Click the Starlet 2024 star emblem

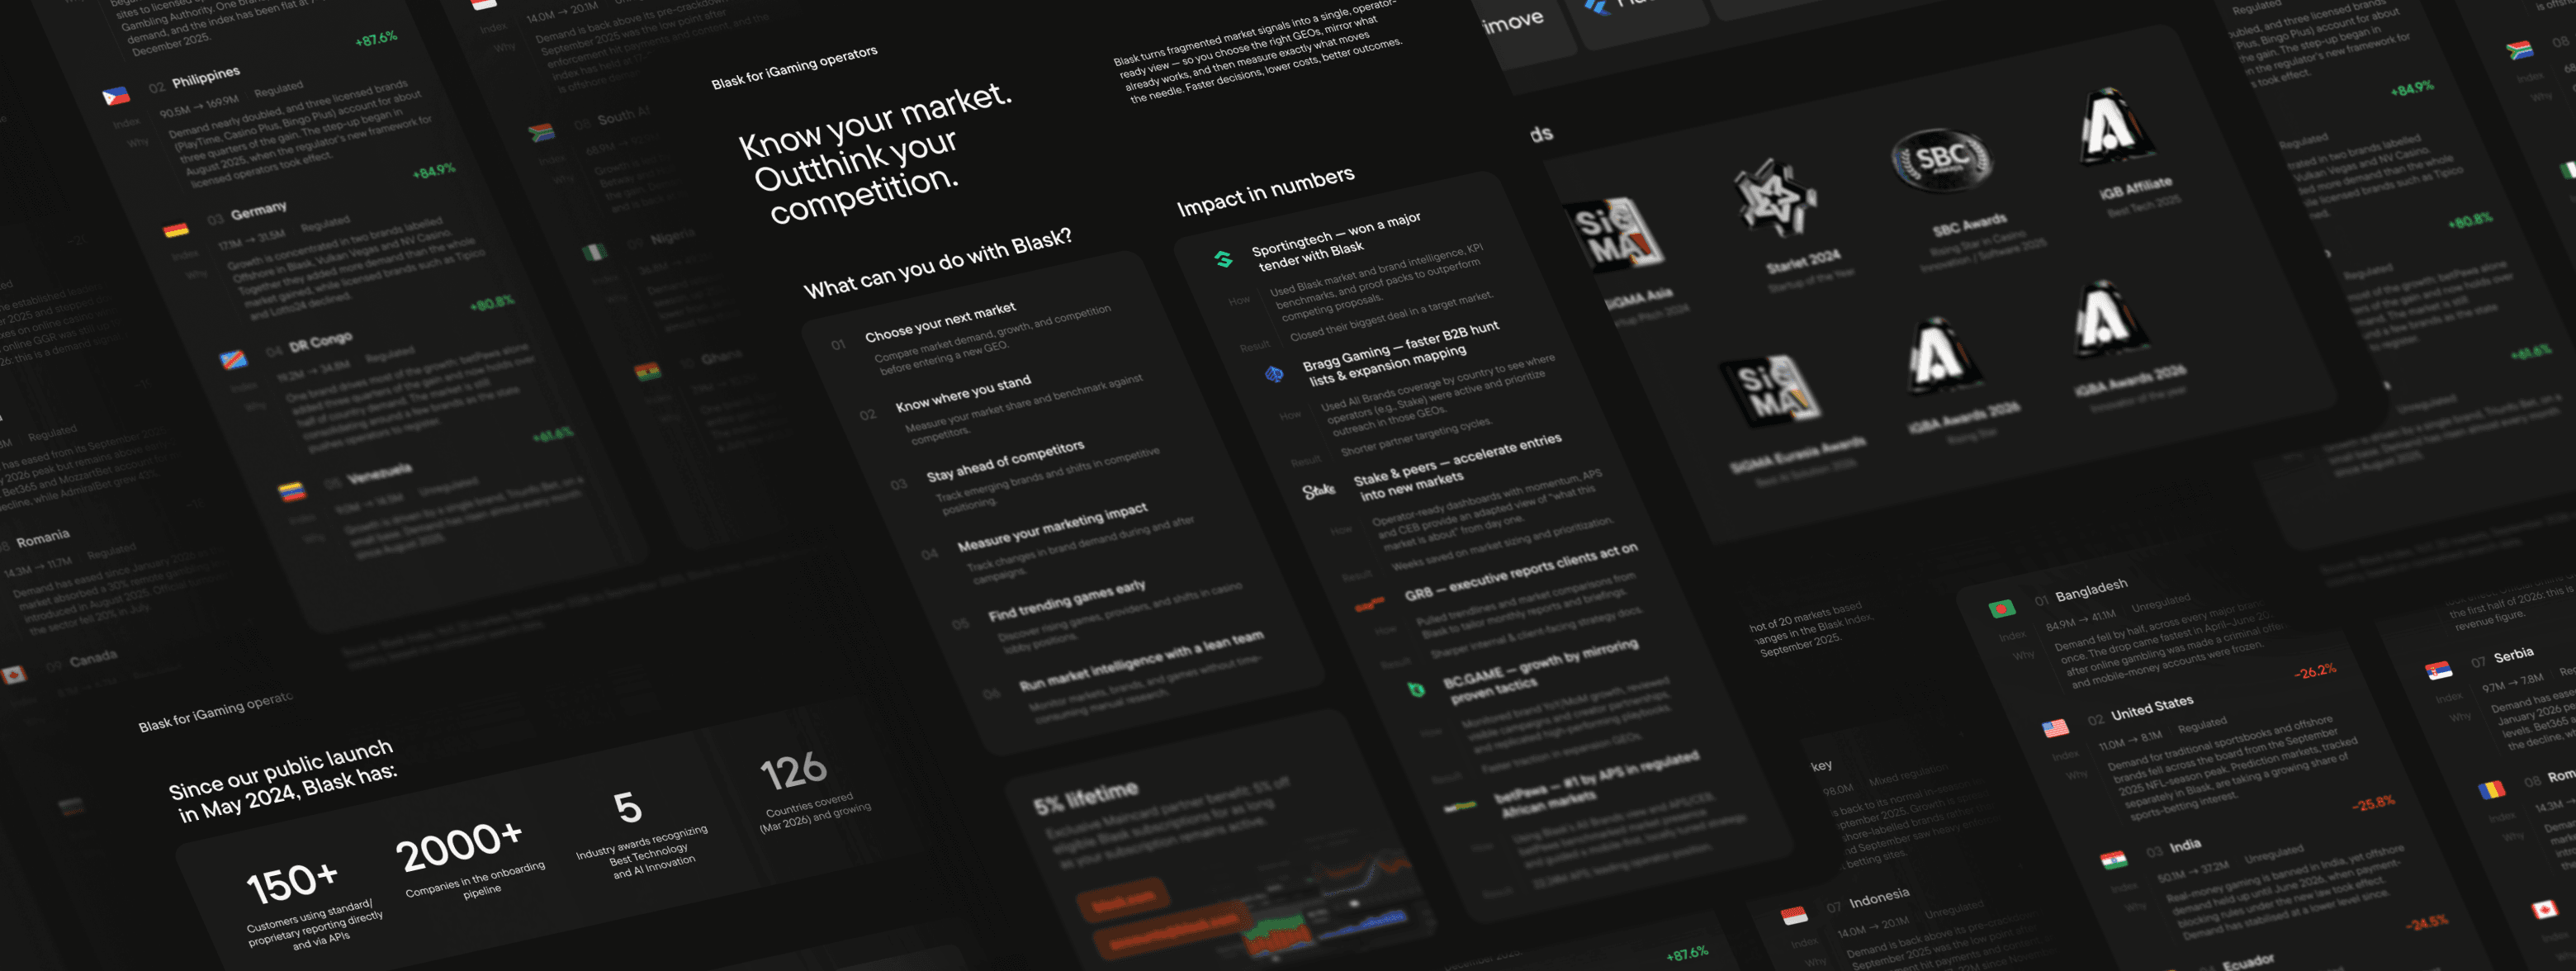point(1775,198)
